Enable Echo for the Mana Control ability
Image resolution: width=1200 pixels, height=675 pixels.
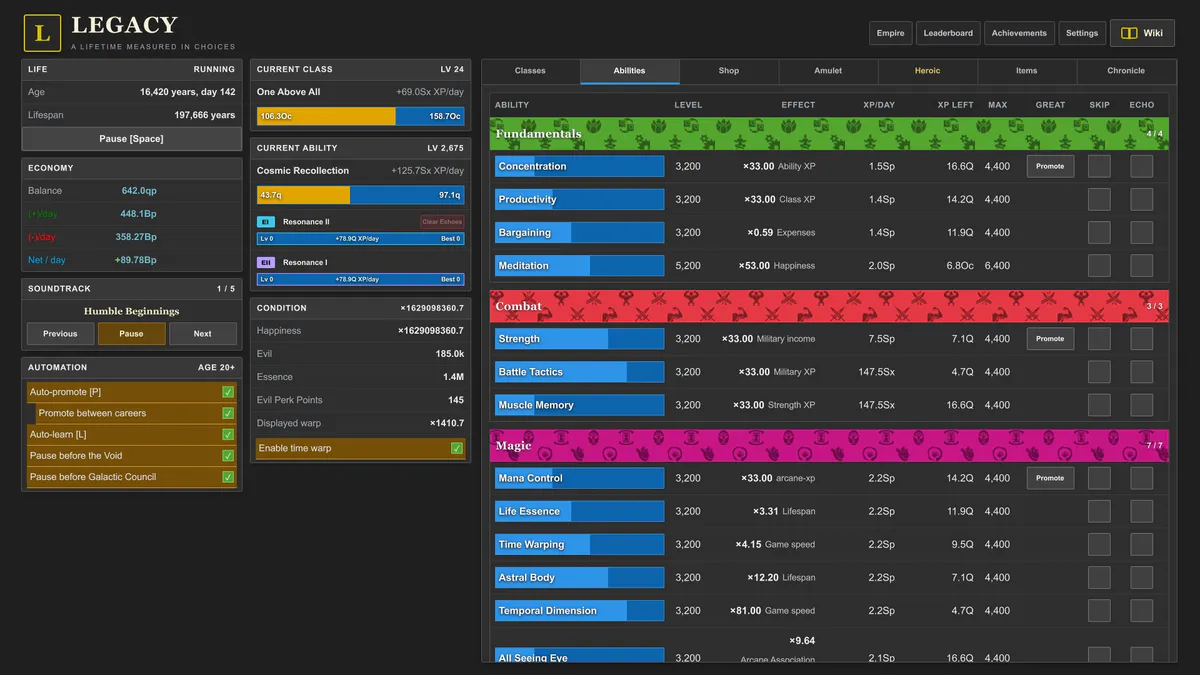click(1142, 478)
